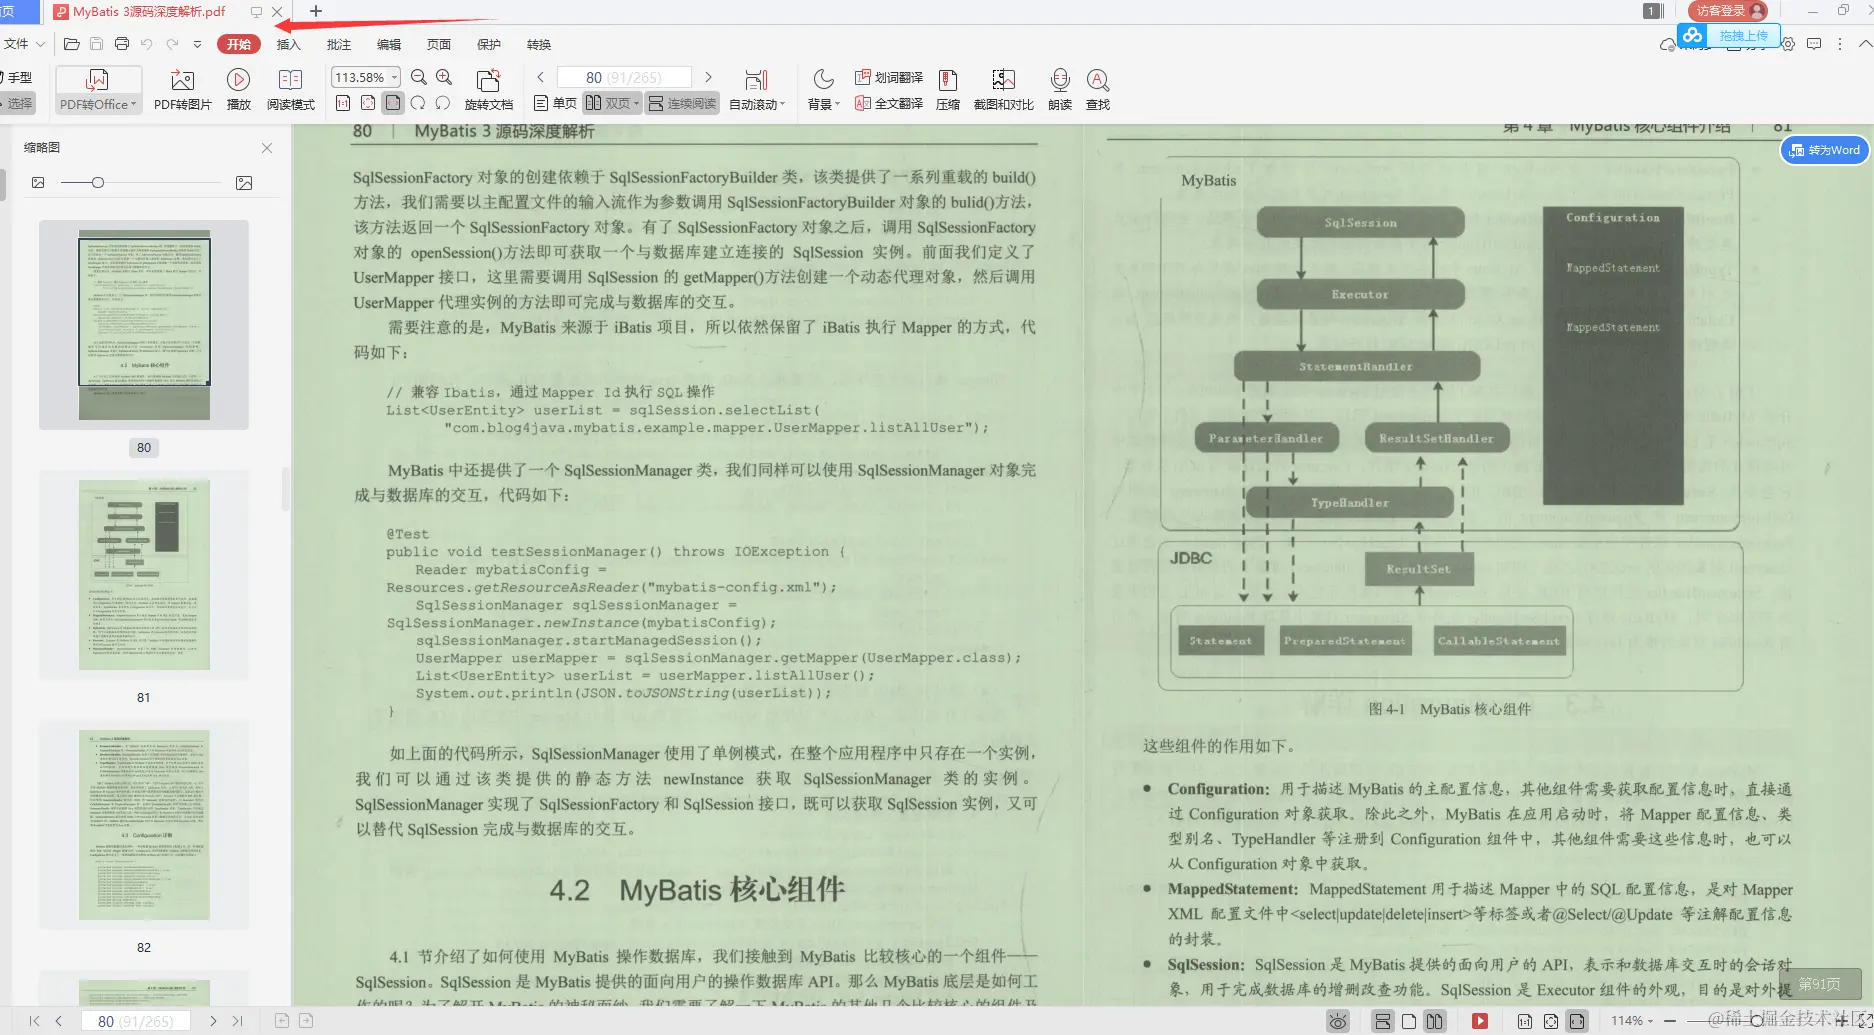Toggle 划词翻译 word translation

pos(889,76)
